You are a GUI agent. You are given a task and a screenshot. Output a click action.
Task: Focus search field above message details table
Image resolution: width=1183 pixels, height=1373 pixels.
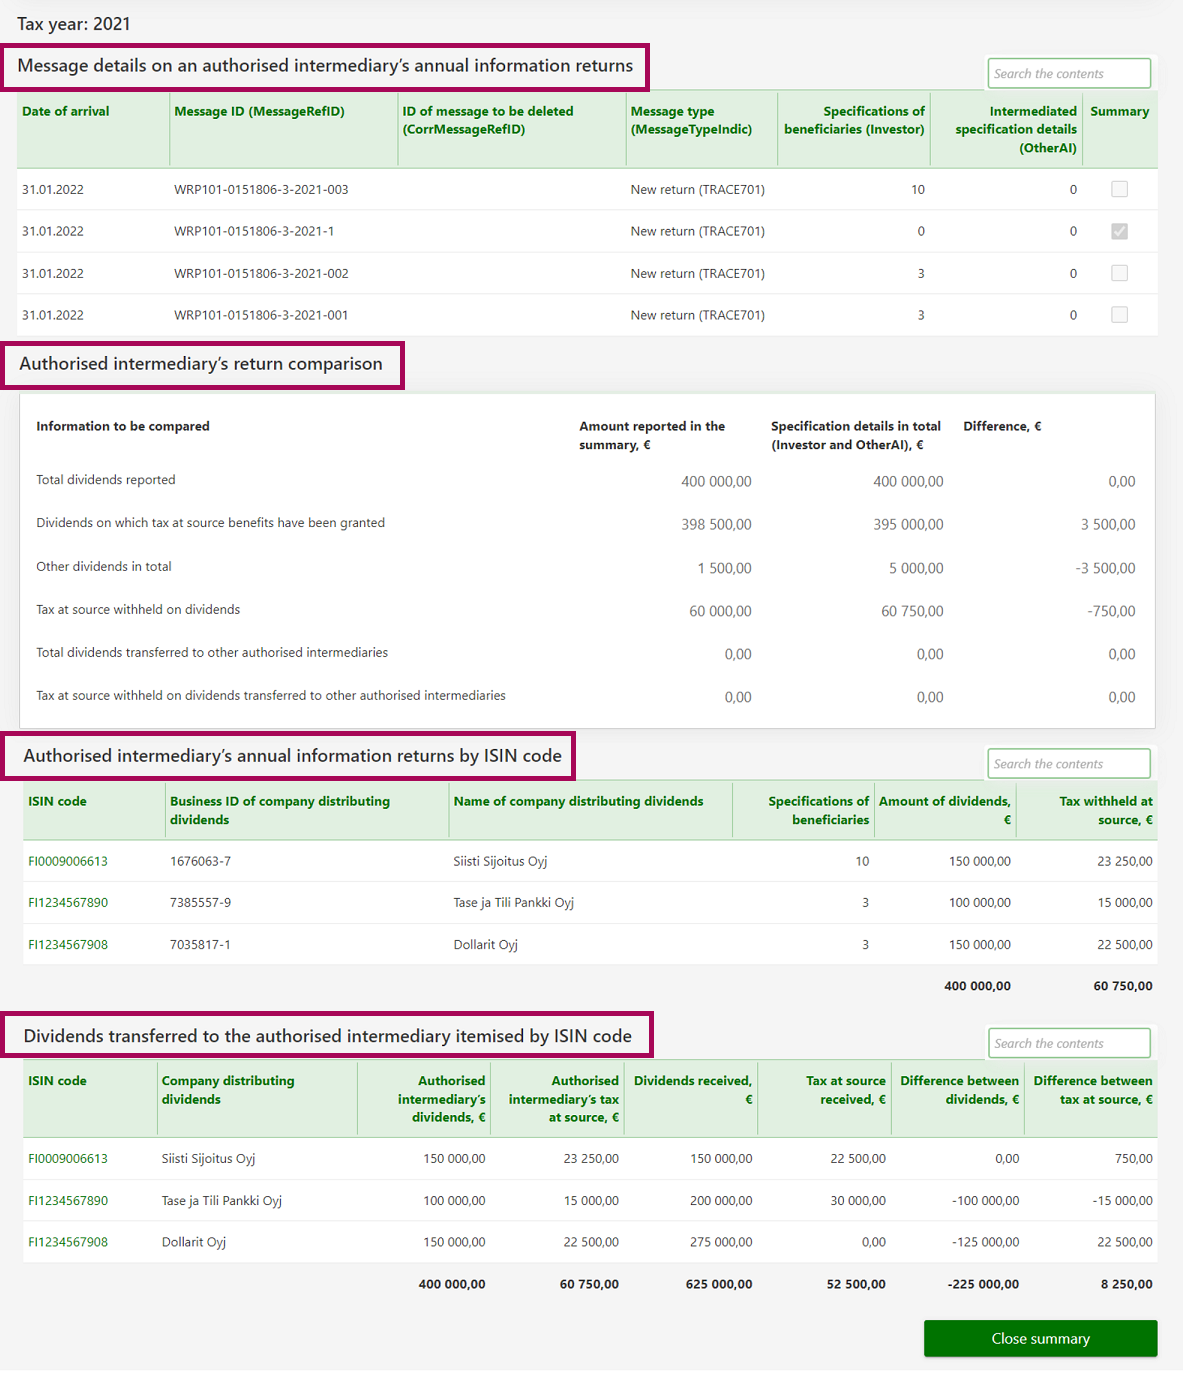tap(1068, 74)
